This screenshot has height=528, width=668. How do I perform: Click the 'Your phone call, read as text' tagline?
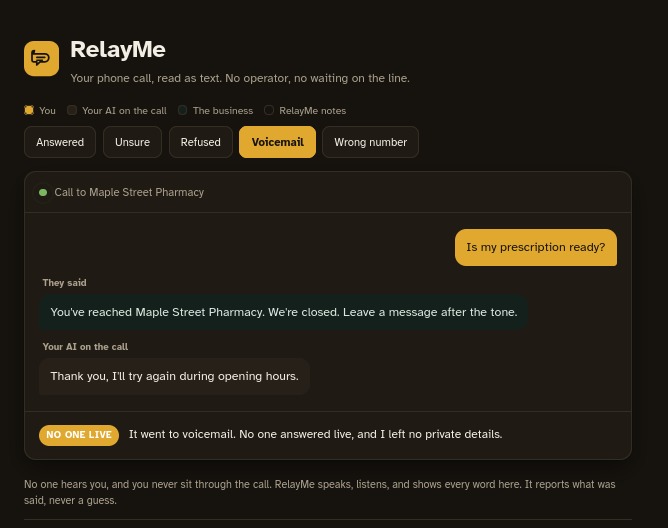click(240, 78)
